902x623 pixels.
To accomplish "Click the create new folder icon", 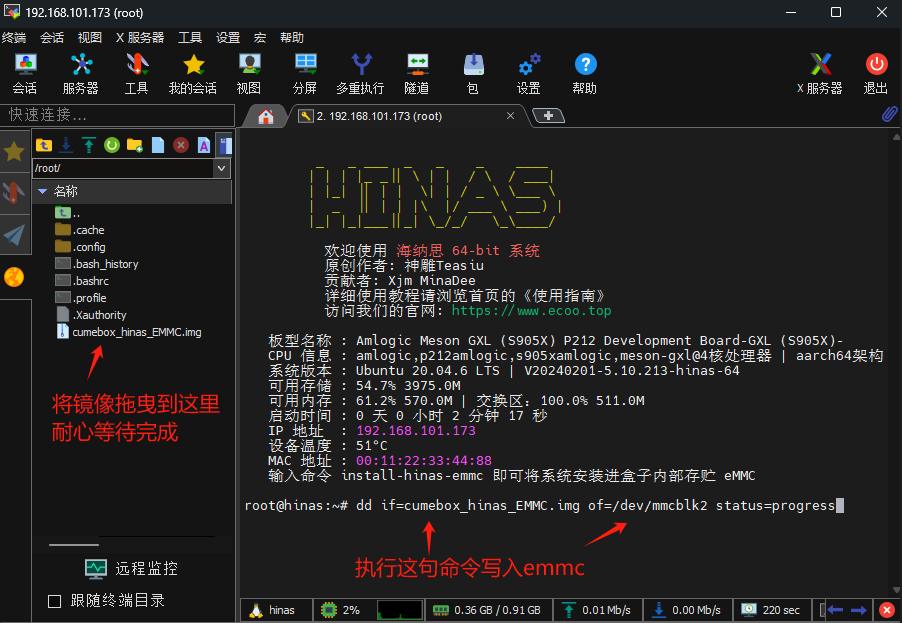I will coord(135,145).
